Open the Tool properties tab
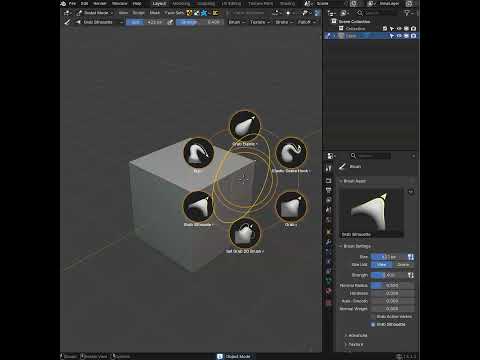Screen dimensions: 480x360 coord(329,168)
